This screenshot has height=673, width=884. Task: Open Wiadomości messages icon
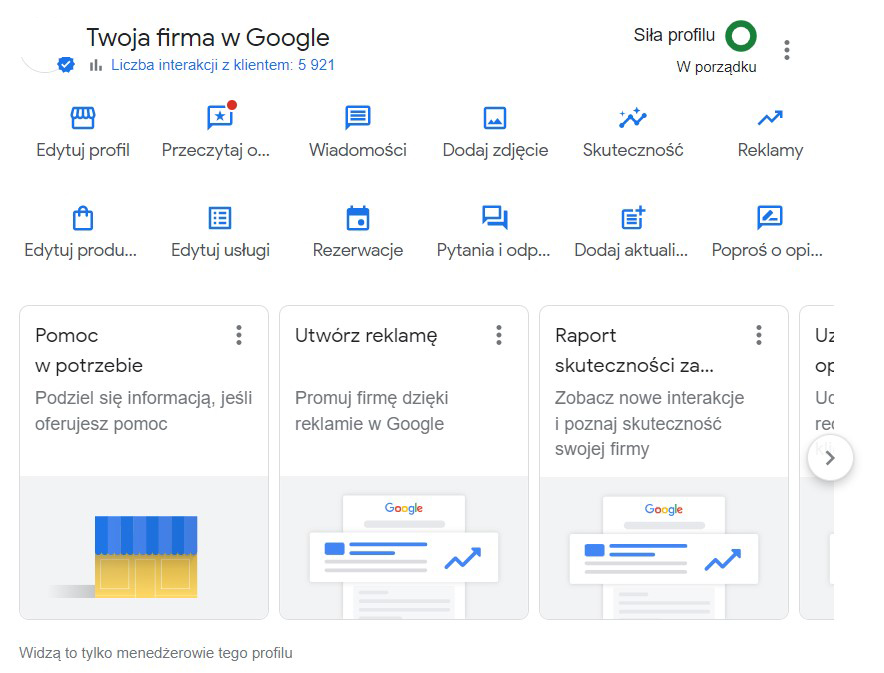point(357,117)
